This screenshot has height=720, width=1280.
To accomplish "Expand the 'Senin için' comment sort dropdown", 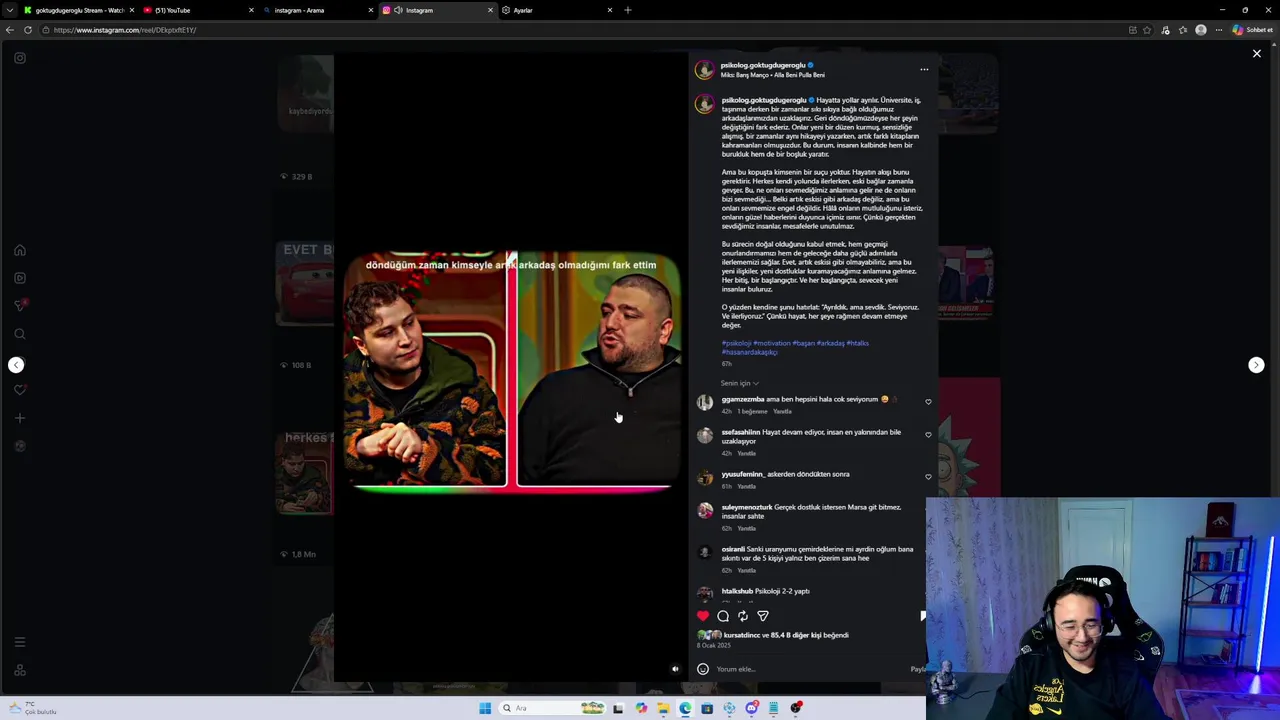I will [740, 383].
